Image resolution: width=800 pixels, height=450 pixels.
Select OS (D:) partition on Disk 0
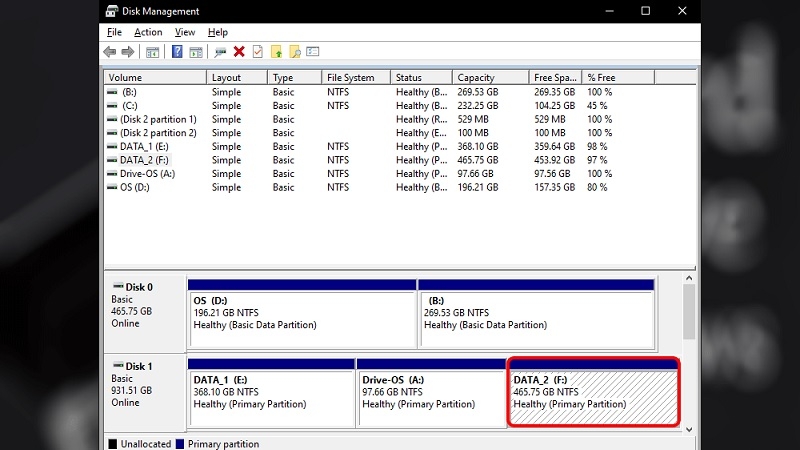point(302,314)
